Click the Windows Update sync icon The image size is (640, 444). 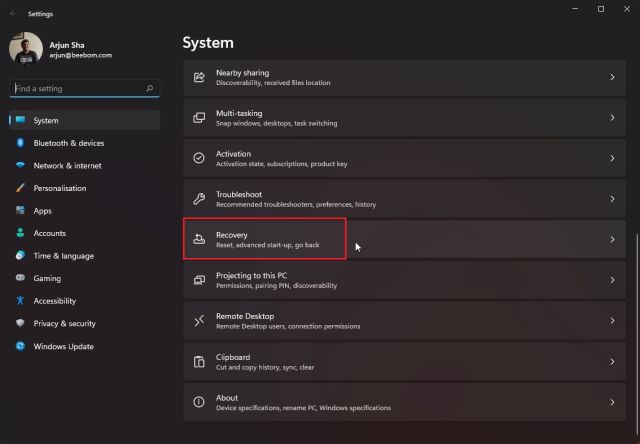20,346
